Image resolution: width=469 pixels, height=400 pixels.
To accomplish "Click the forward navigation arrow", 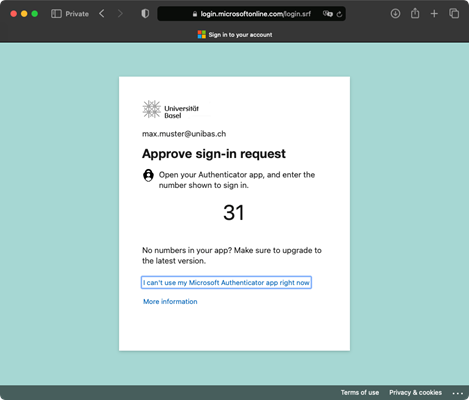I will click(x=120, y=14).
